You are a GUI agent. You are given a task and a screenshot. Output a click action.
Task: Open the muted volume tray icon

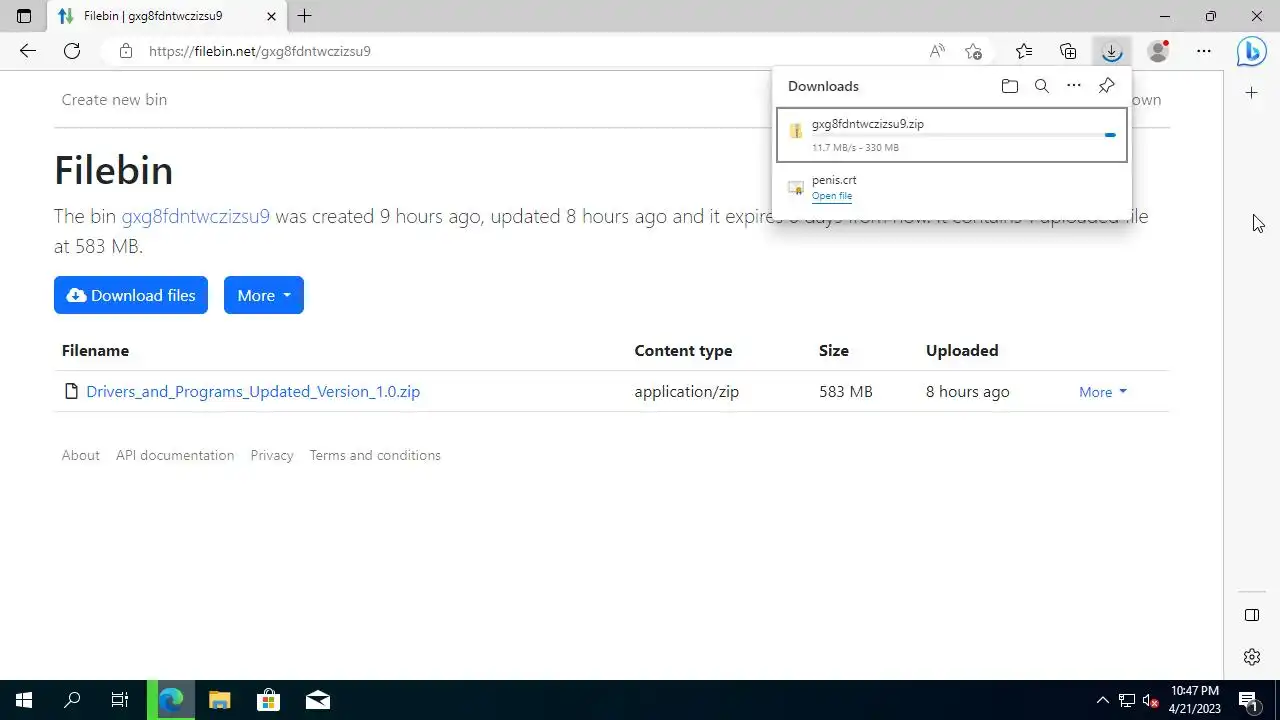pyautogui.click(x=1152, y=700)
